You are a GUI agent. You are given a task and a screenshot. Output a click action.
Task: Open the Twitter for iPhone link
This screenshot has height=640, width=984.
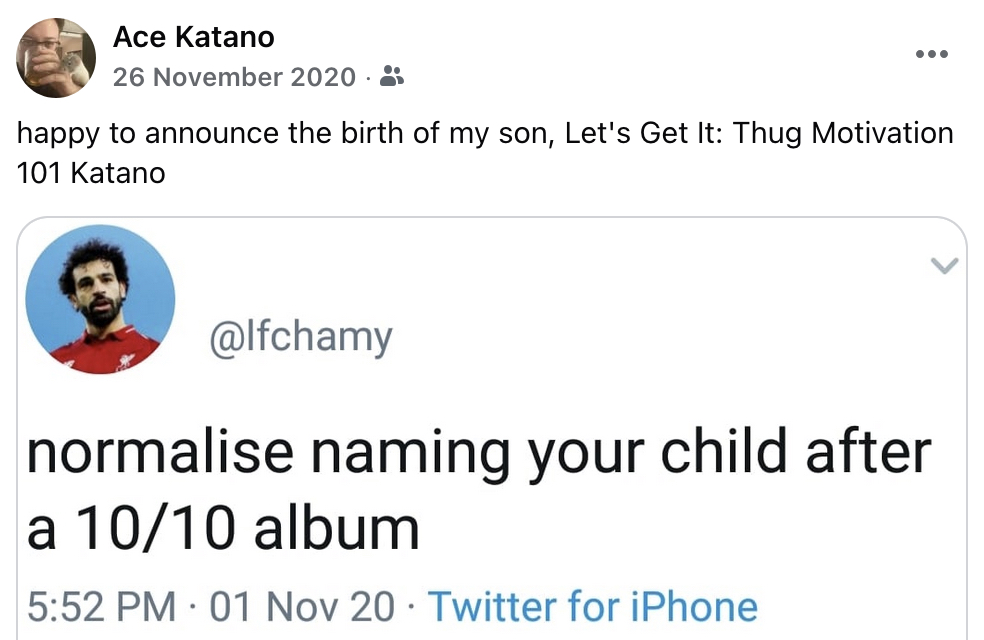point(592,606)
